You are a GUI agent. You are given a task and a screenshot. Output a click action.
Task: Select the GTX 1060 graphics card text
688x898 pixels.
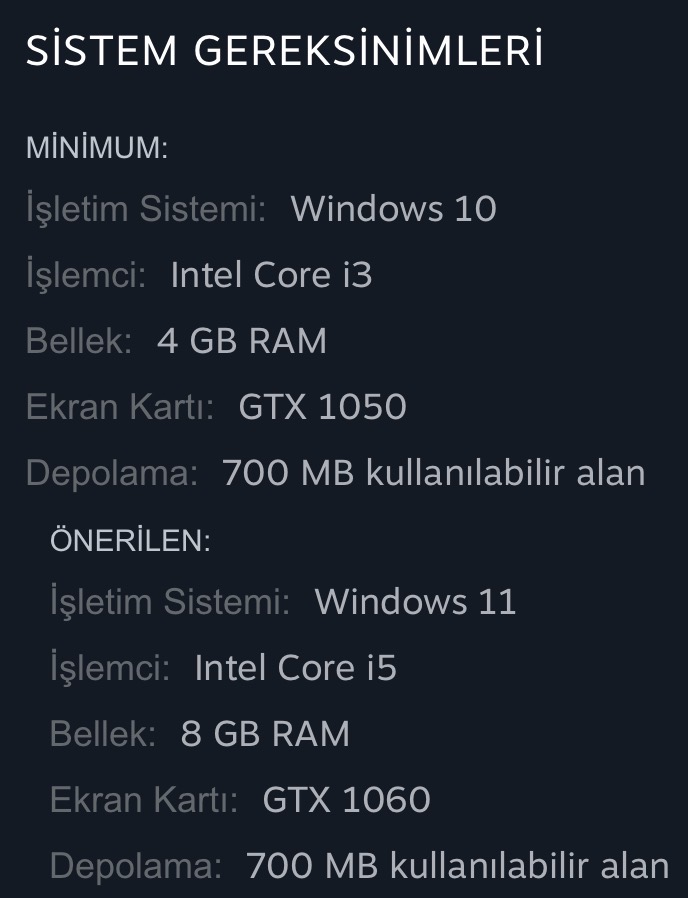(x=346, y=800)
